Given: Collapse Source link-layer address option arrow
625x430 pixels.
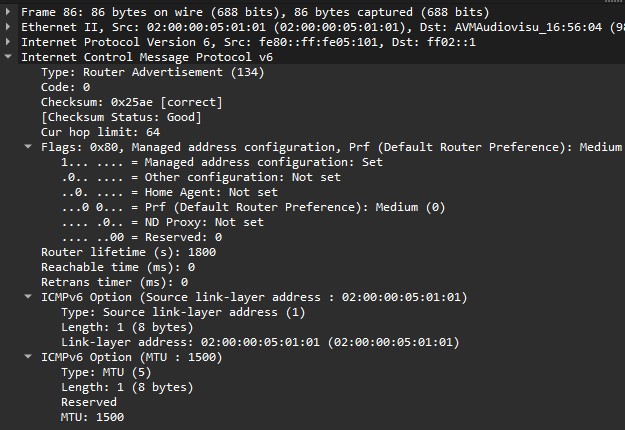Looking at the screenshot, I should [28, 296].
